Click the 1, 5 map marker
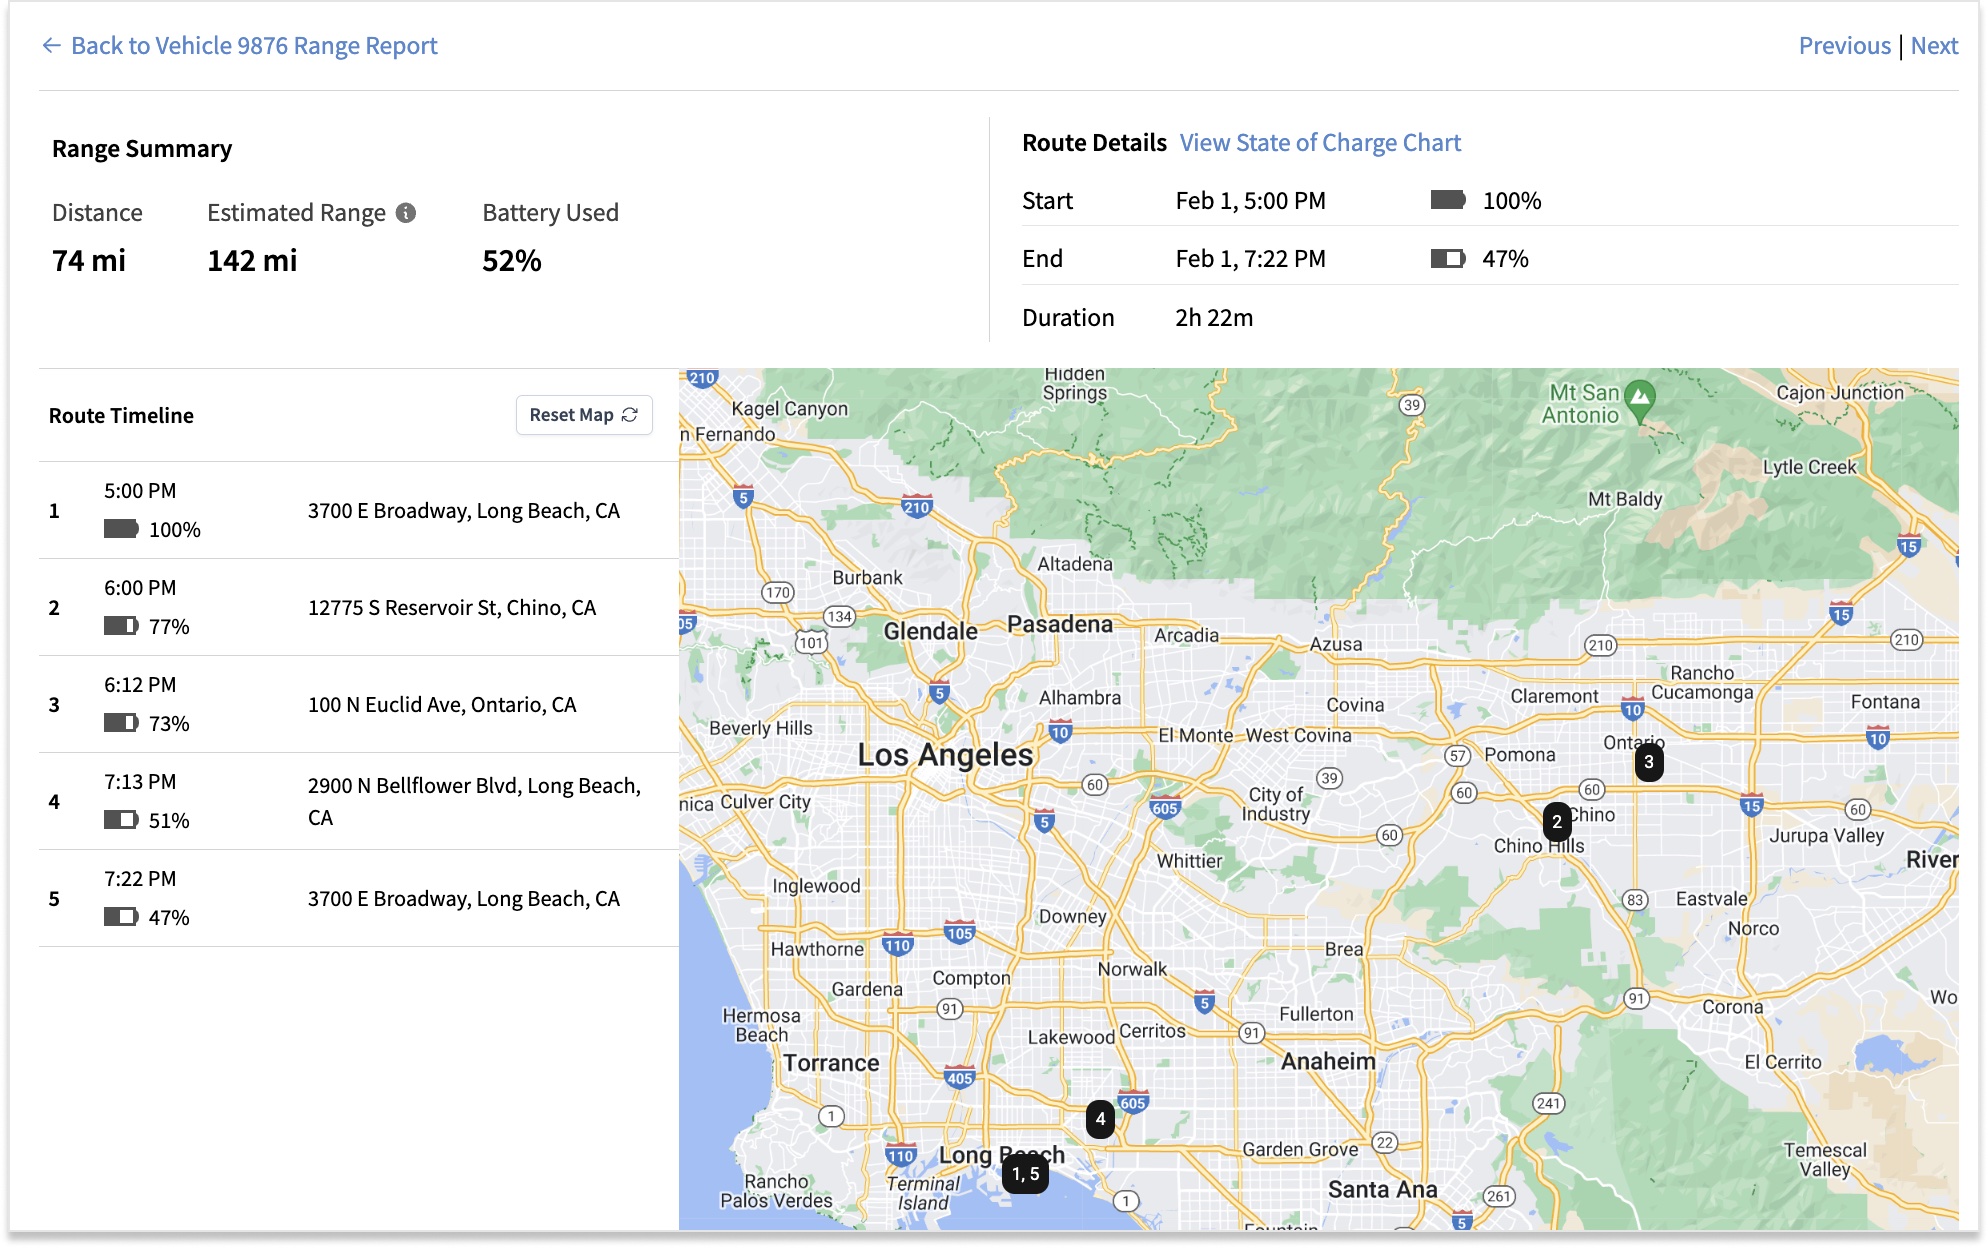The image size is (1988, 1248). pyautogui.click(x=1025, y=1174)
